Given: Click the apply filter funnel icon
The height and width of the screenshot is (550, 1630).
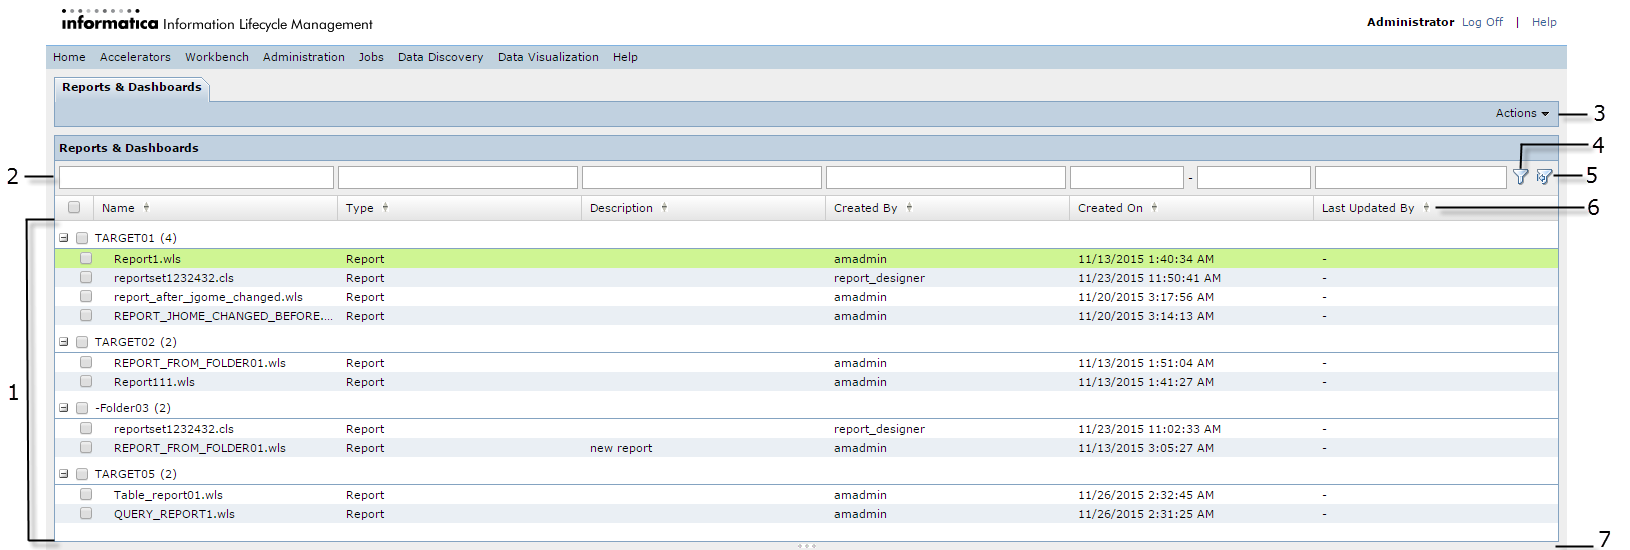Looking at the screenshot, I should pos(1520,177).
